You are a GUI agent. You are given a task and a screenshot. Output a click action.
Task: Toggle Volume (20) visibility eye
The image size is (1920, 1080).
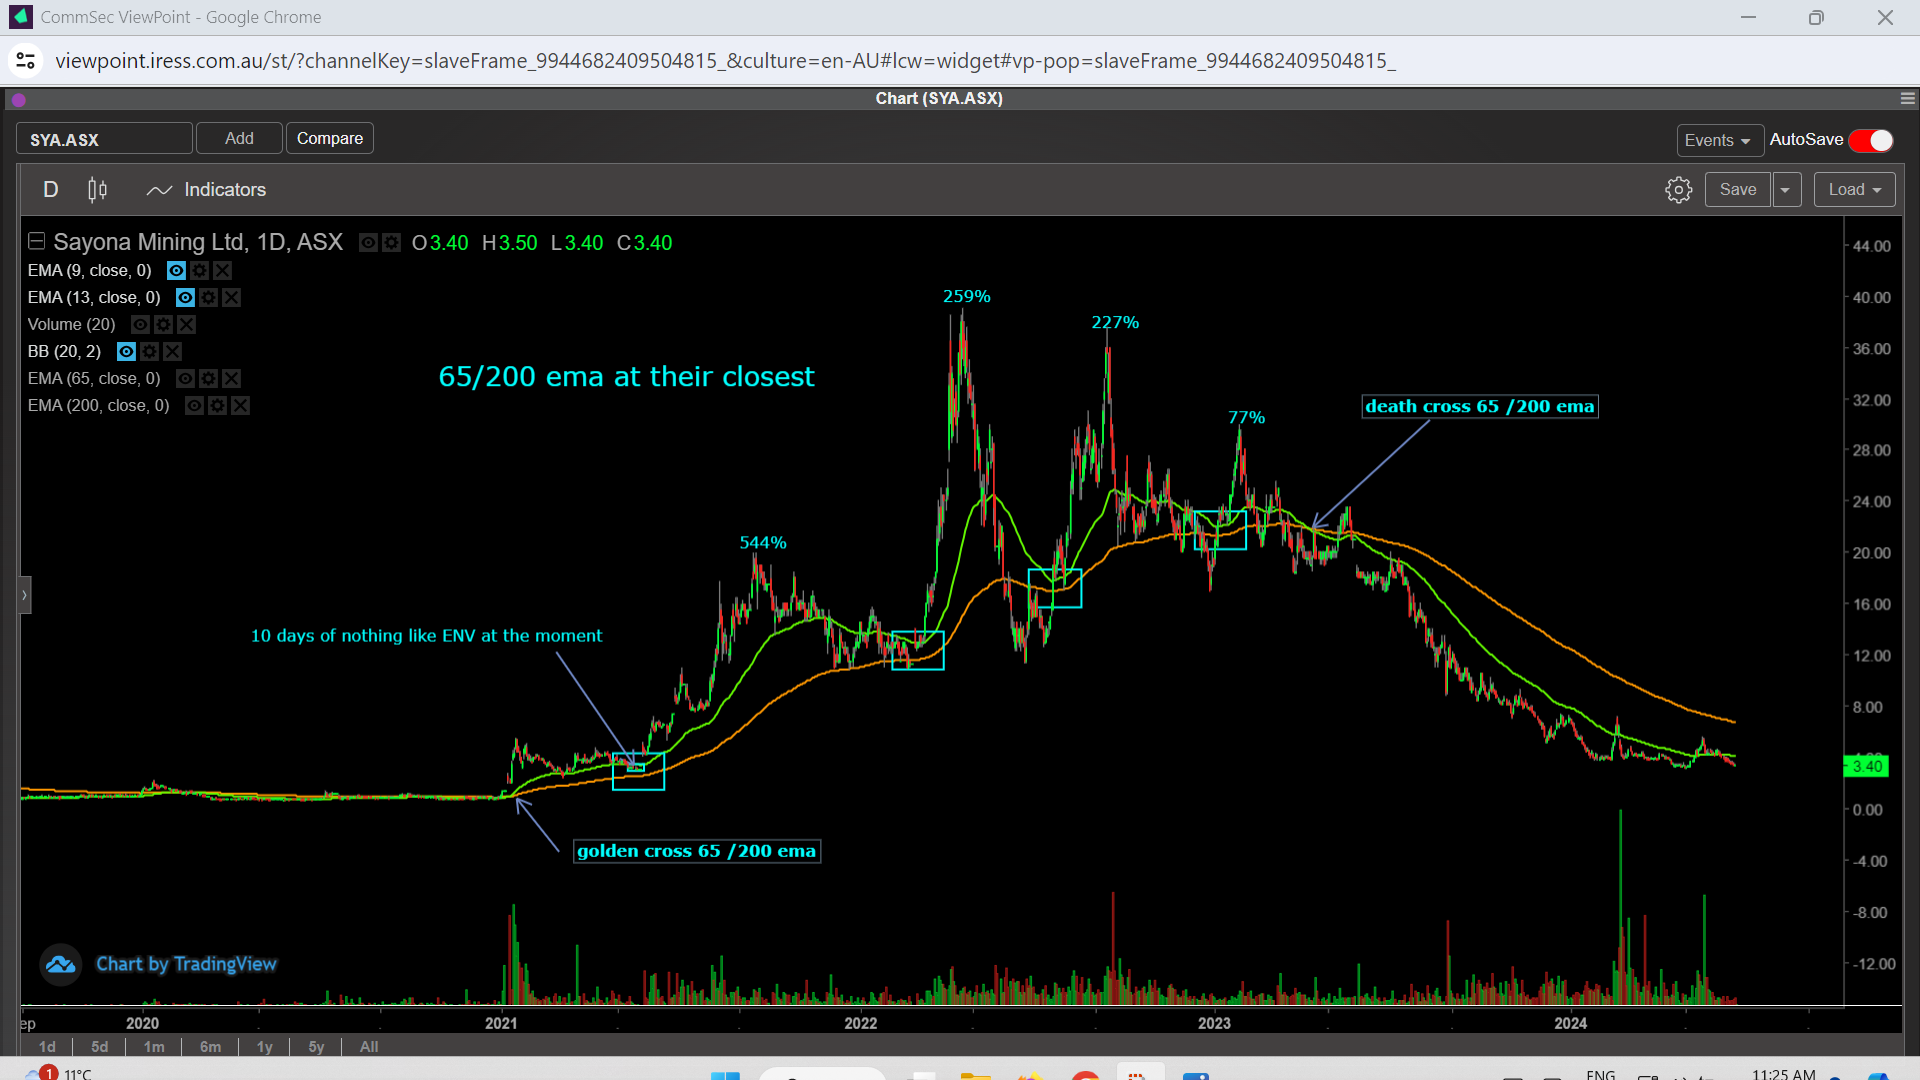tap(140, 325)
